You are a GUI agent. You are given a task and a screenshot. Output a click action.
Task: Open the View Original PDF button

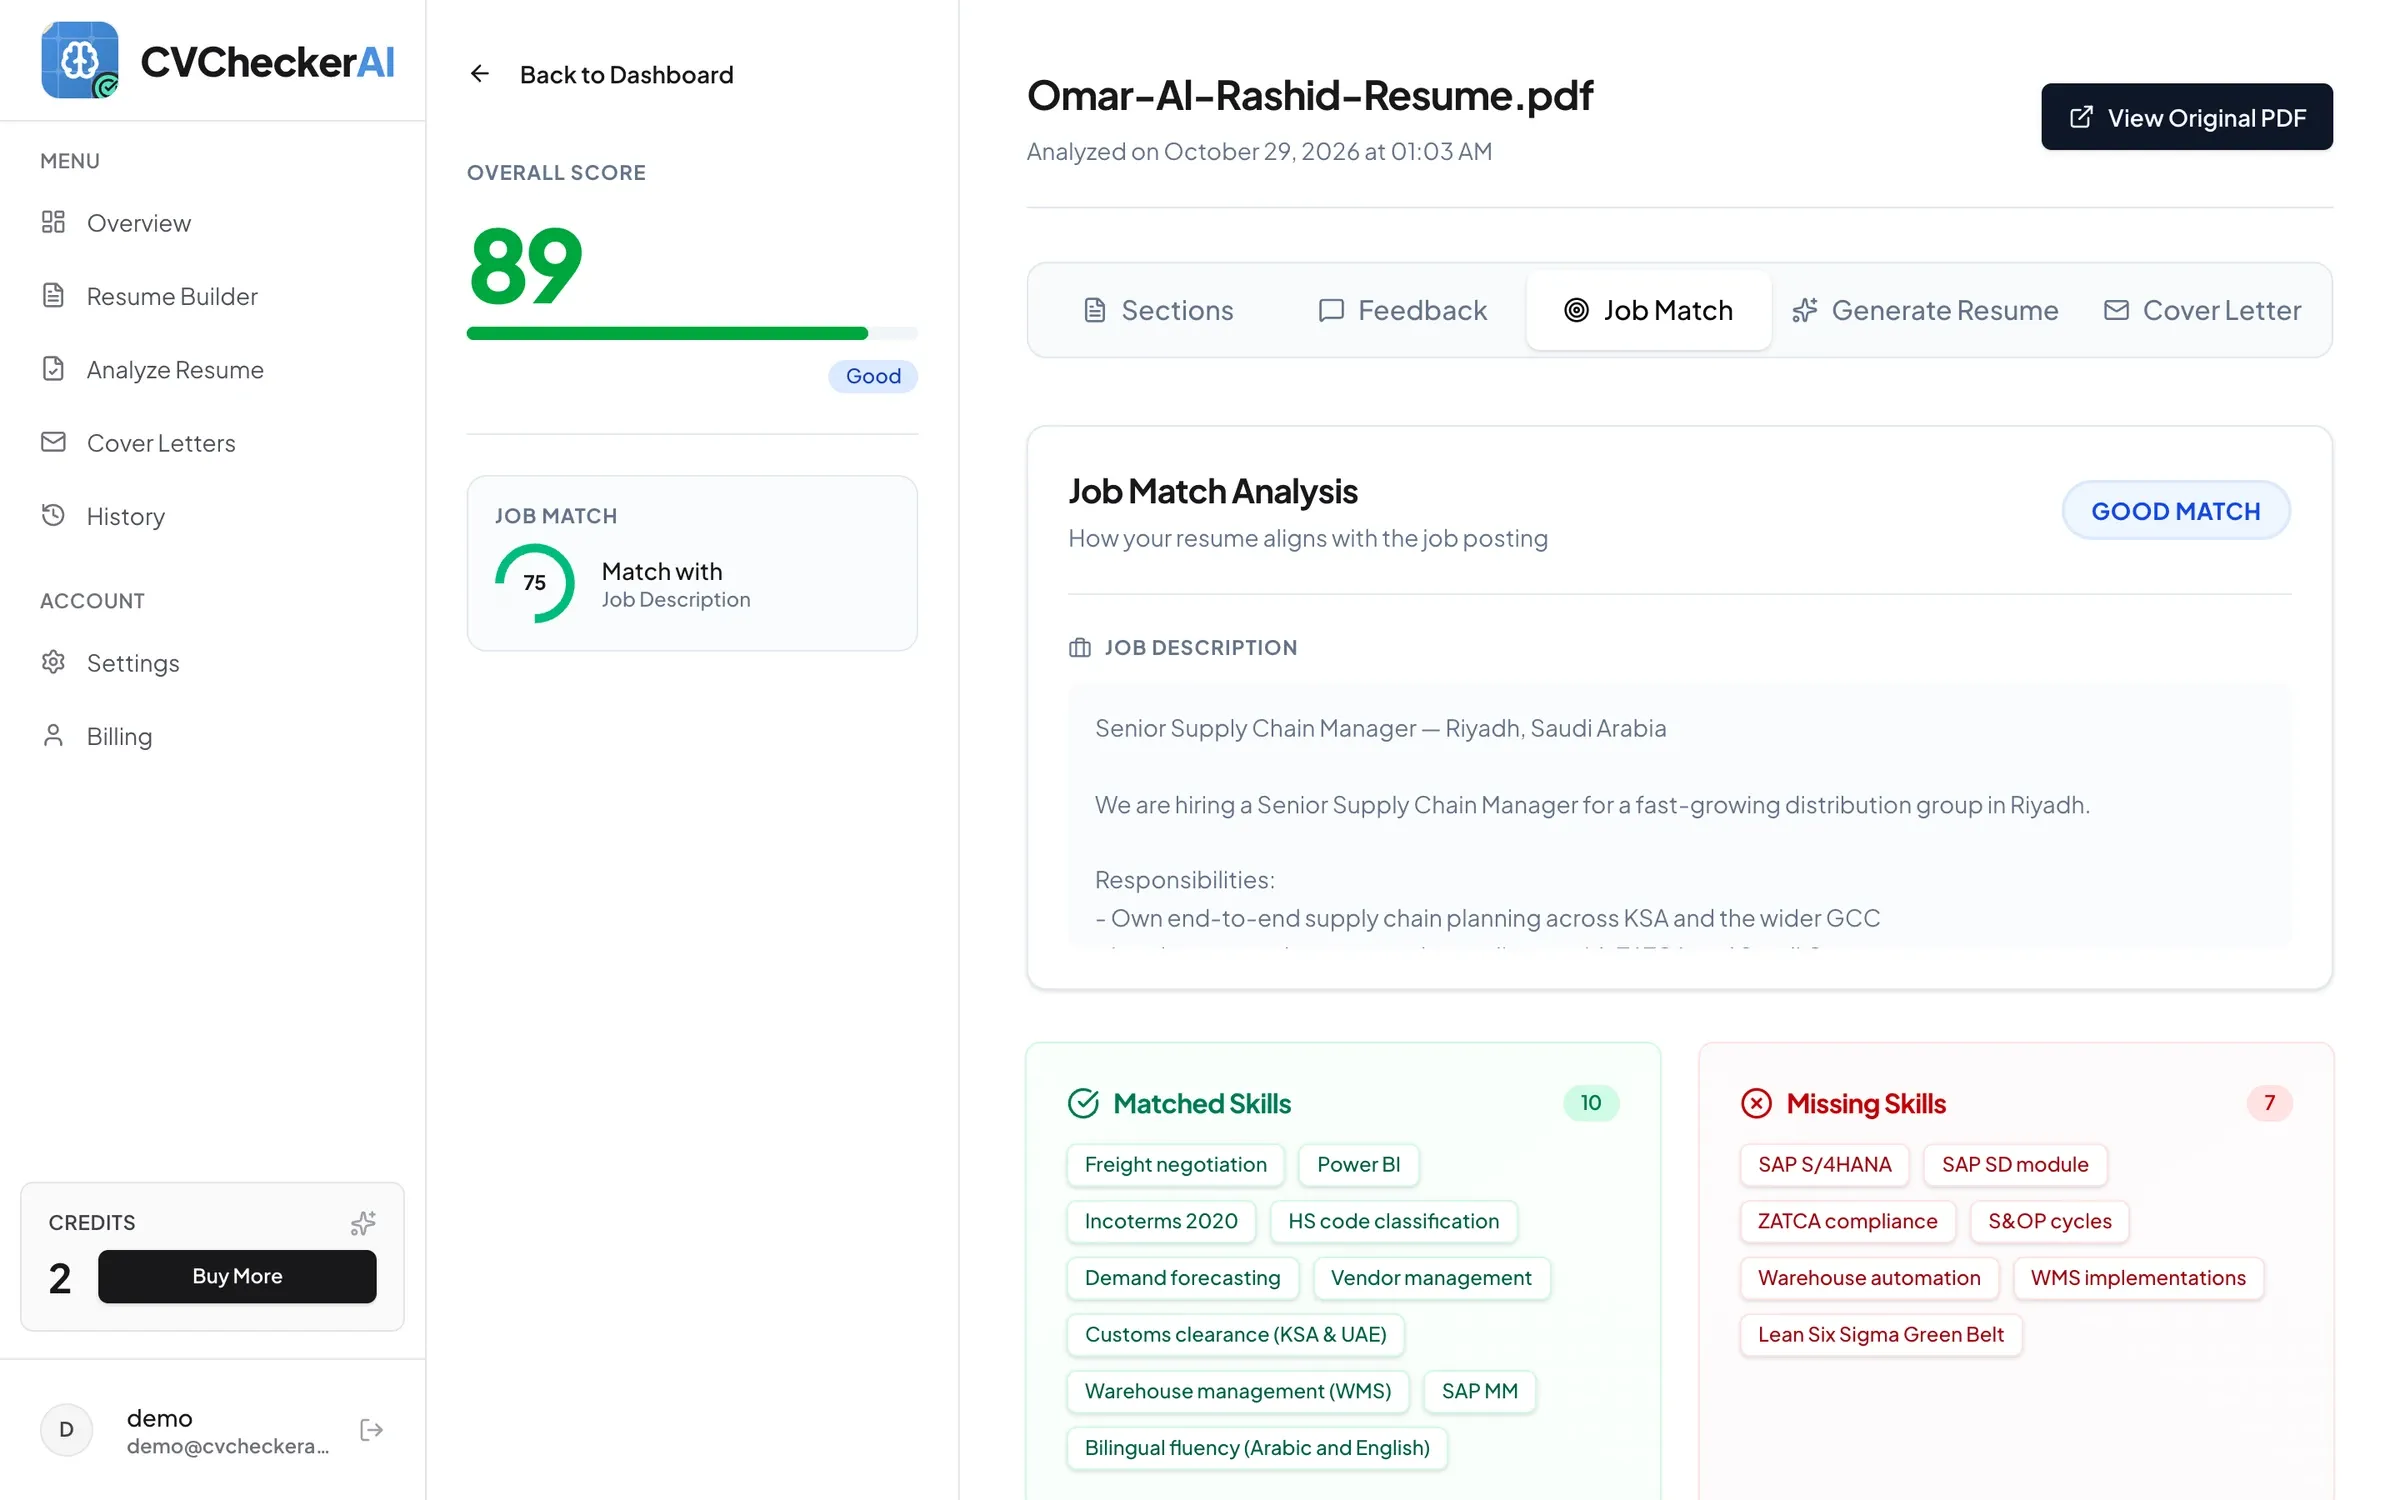2187,117
